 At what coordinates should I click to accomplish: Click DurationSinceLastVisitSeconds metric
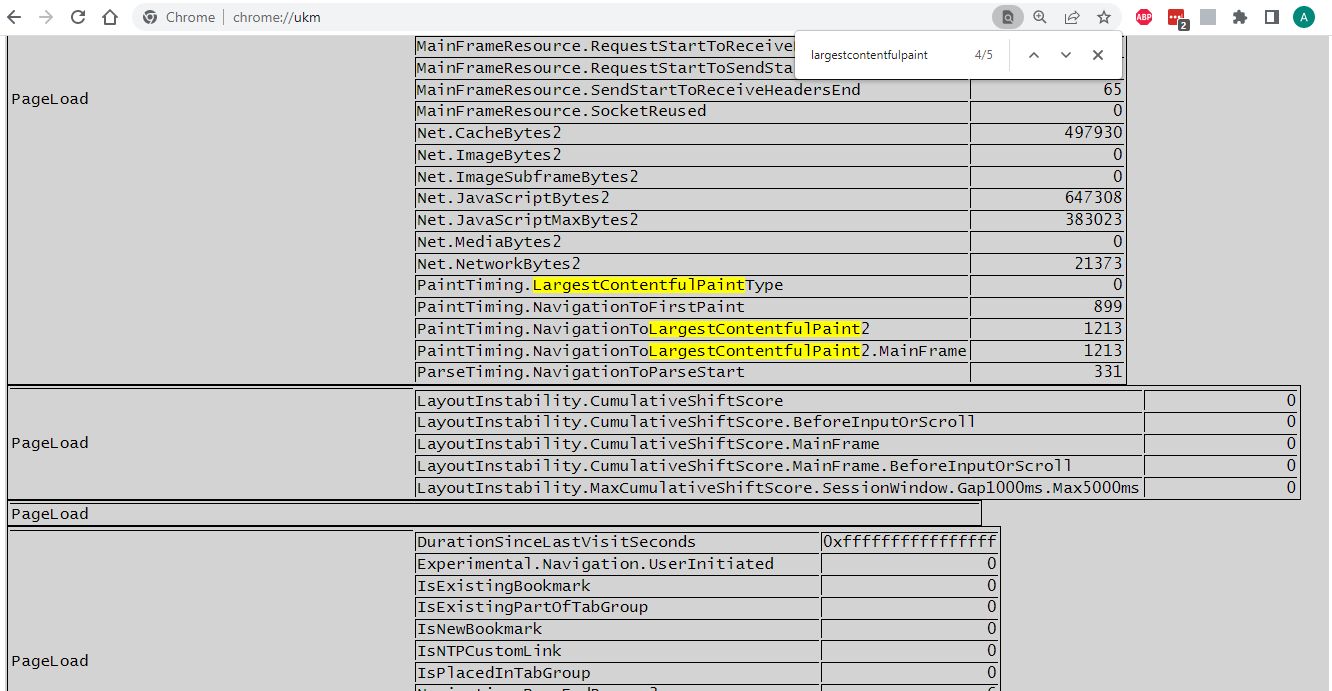(556, 542)
